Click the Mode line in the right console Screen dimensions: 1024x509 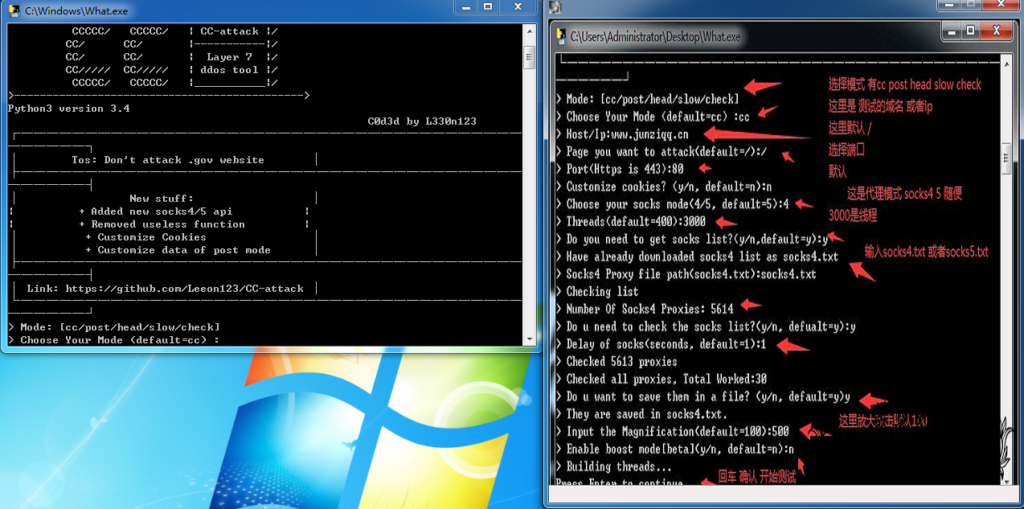pyautogui.click(x=648, y=99)
